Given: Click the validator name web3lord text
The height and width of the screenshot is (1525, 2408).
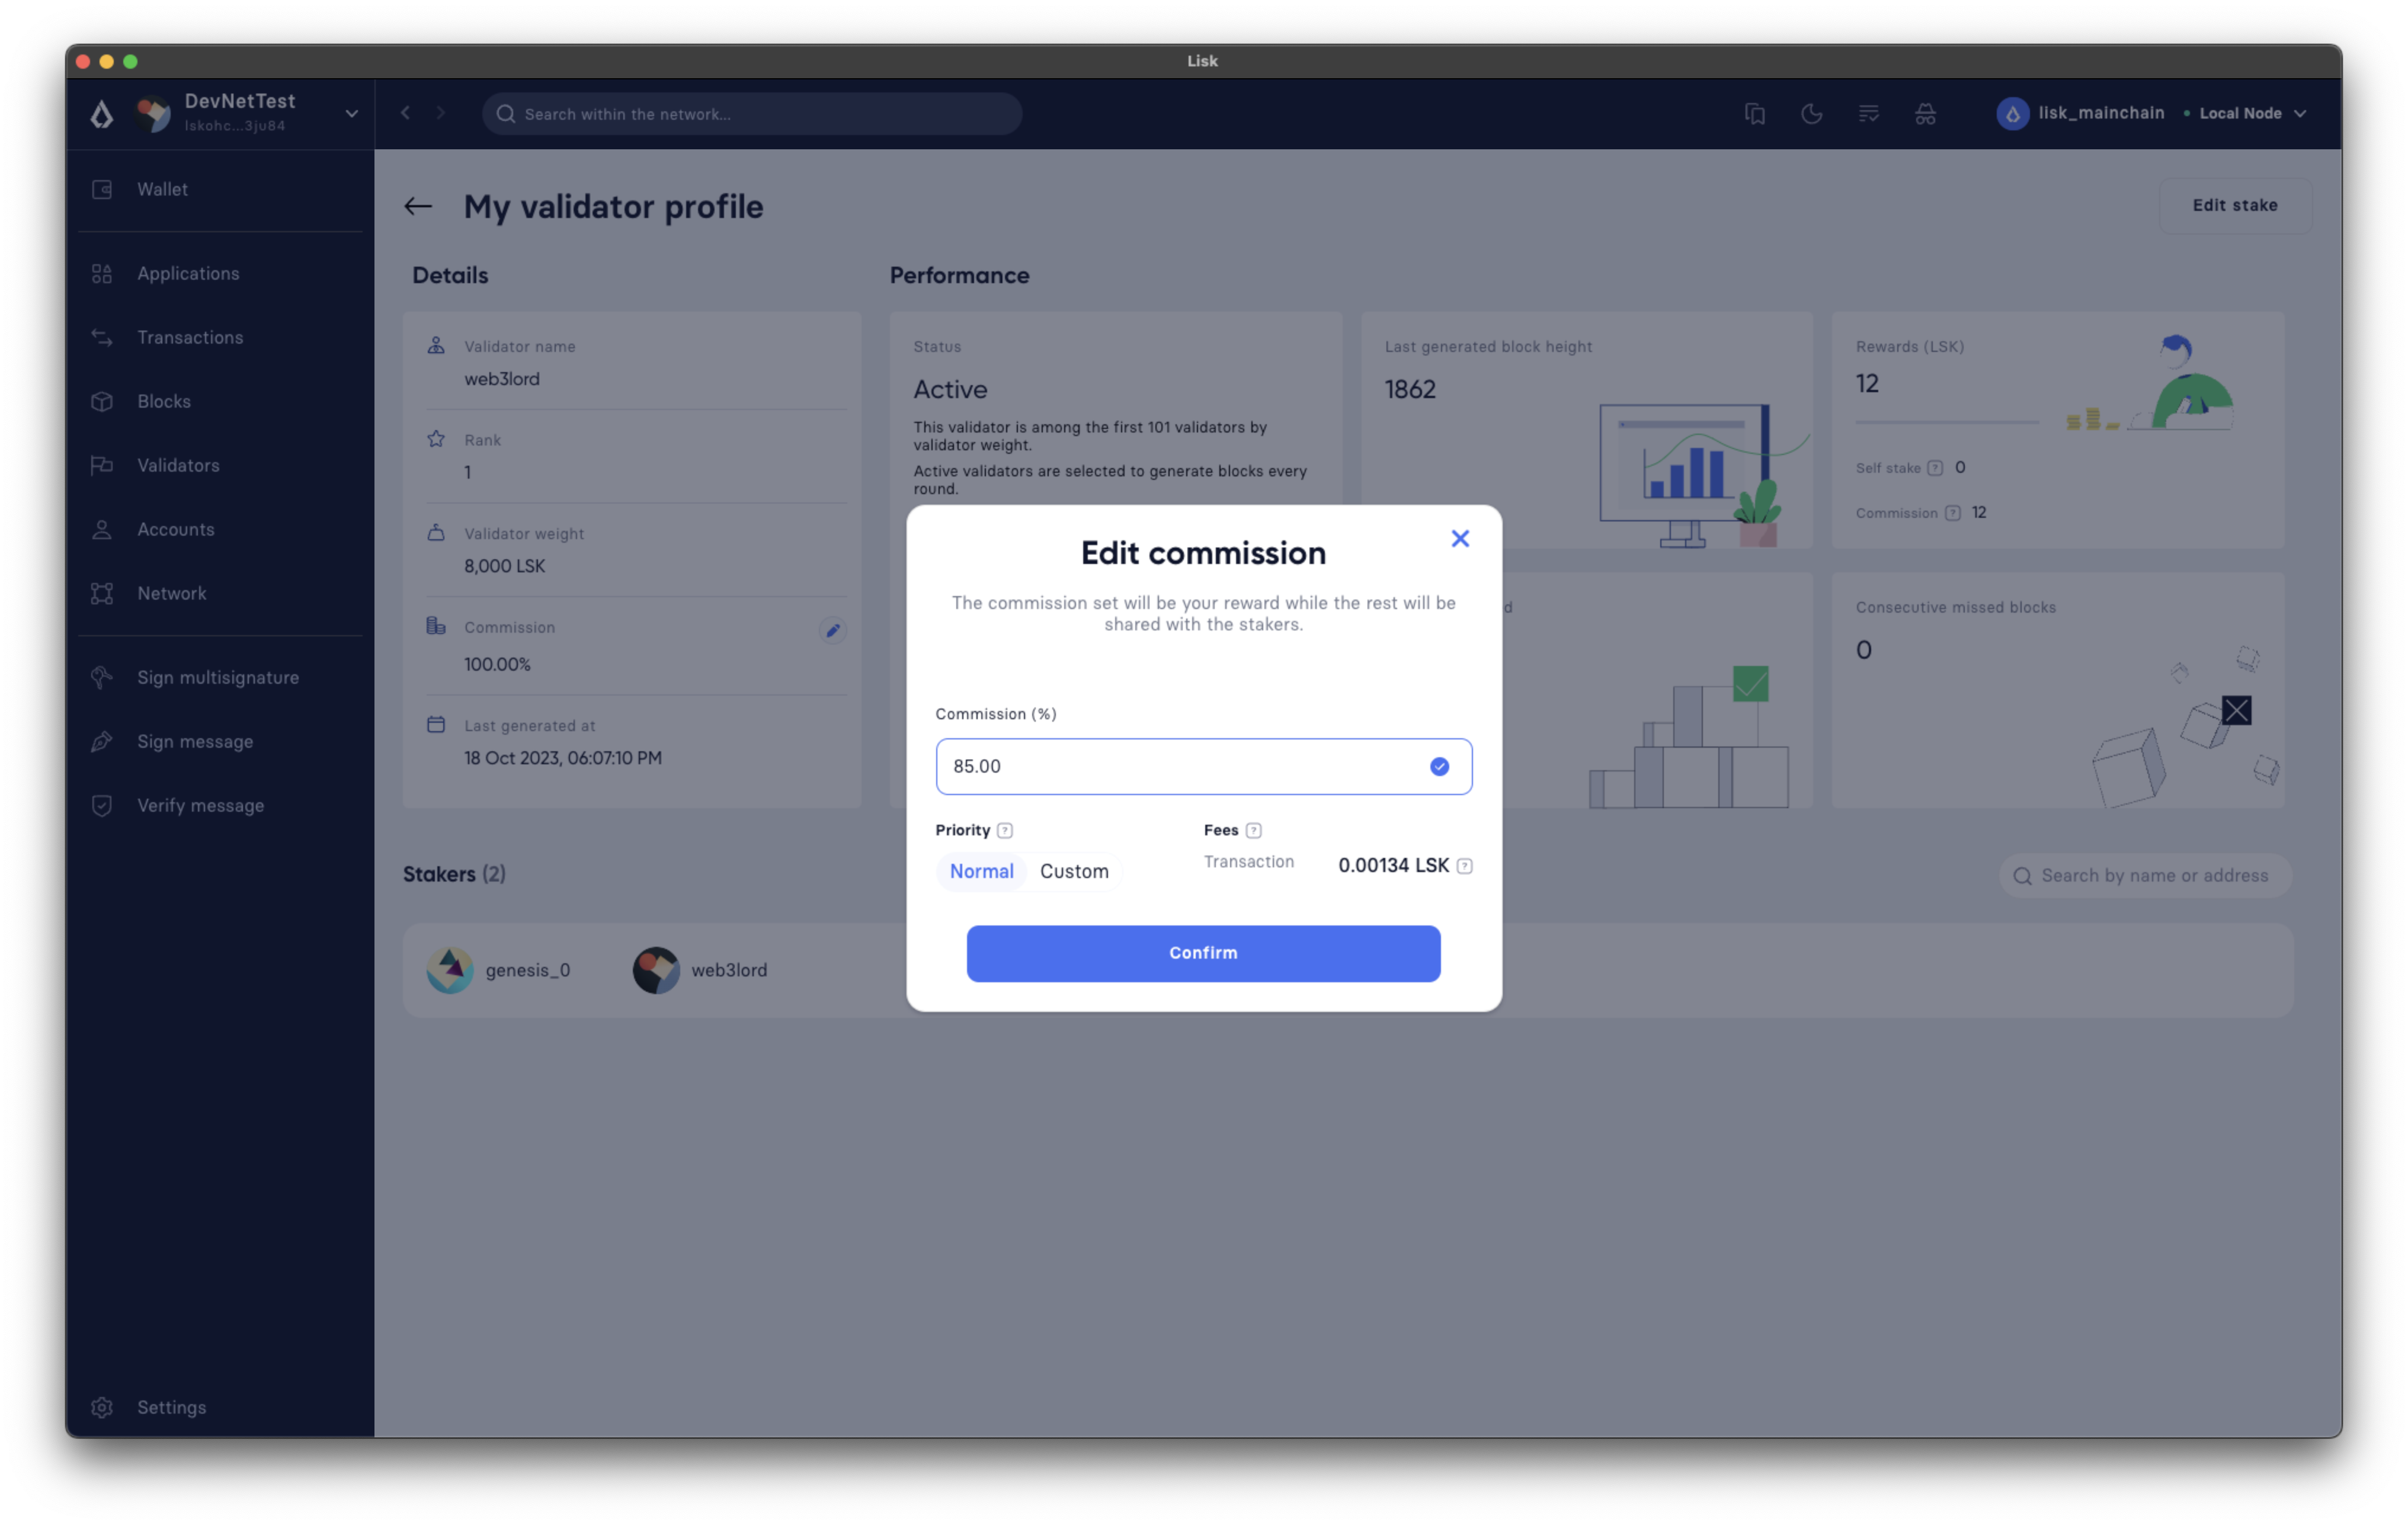Looking at the screenshot, I should [502, 379].
